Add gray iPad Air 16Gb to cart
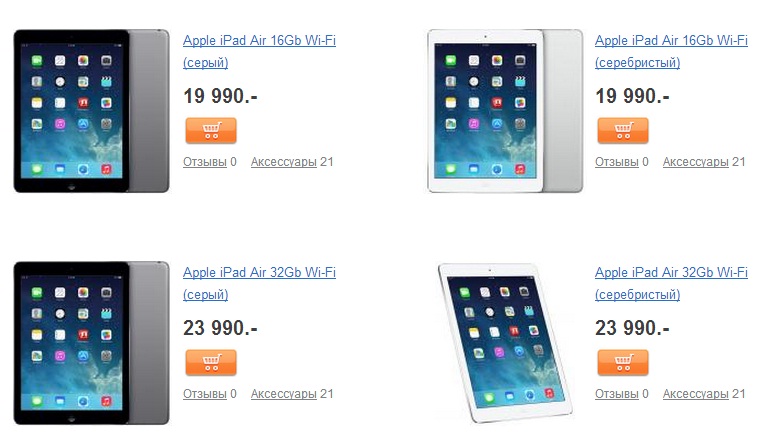Screen dimensions: 778x442 [211, 131]
